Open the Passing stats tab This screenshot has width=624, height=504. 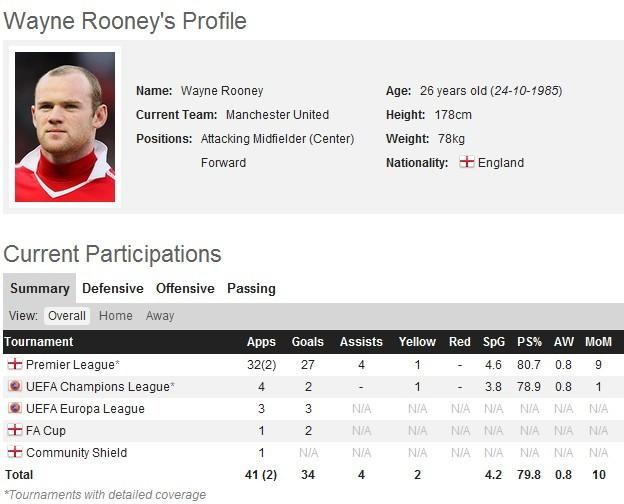coord(251,288)
